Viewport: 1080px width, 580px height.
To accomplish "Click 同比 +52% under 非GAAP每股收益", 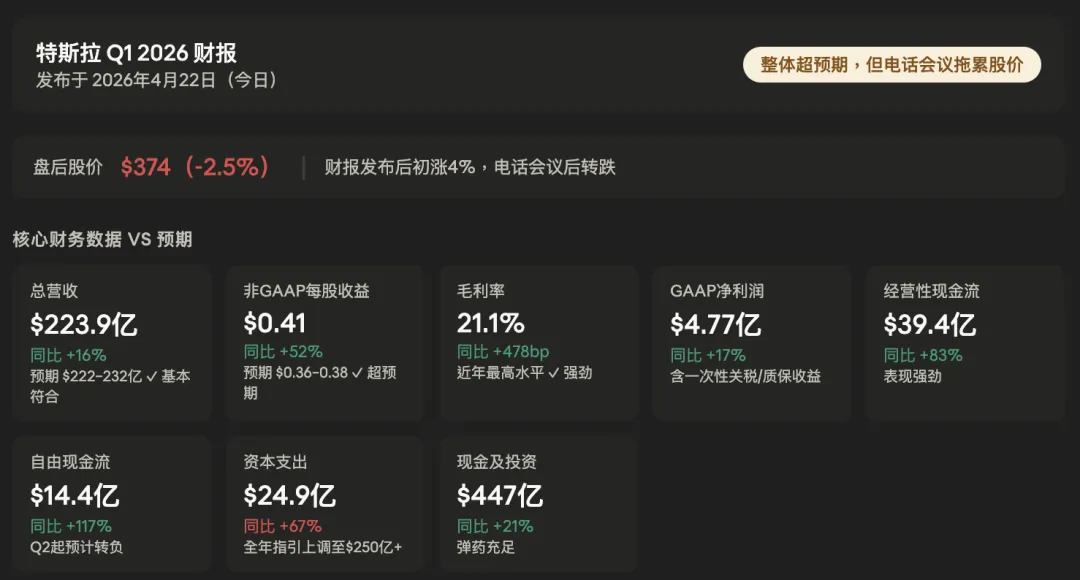I will point(283,352).
